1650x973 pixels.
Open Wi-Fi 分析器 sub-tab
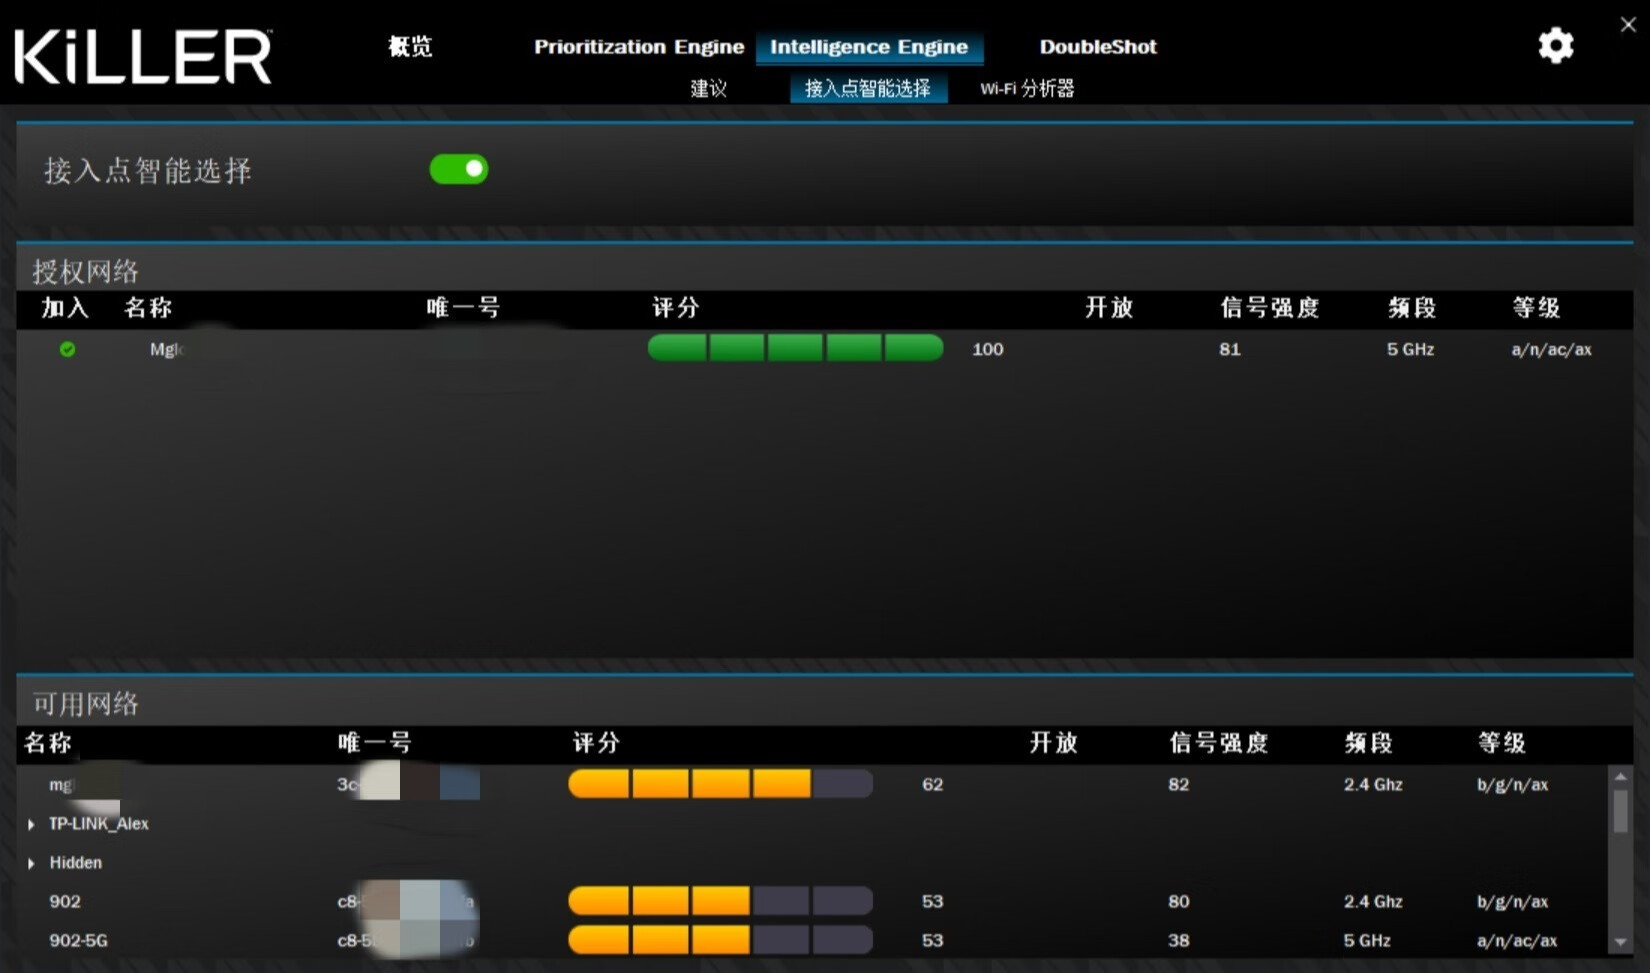tap(1027, 88)
